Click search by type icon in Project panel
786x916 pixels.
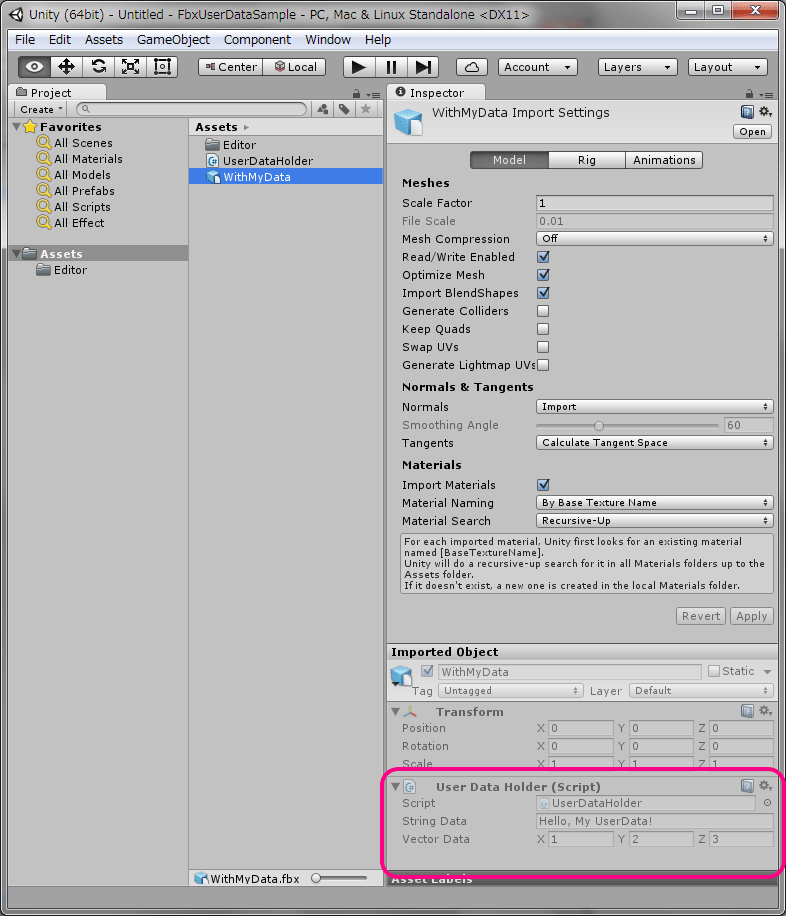322,109
